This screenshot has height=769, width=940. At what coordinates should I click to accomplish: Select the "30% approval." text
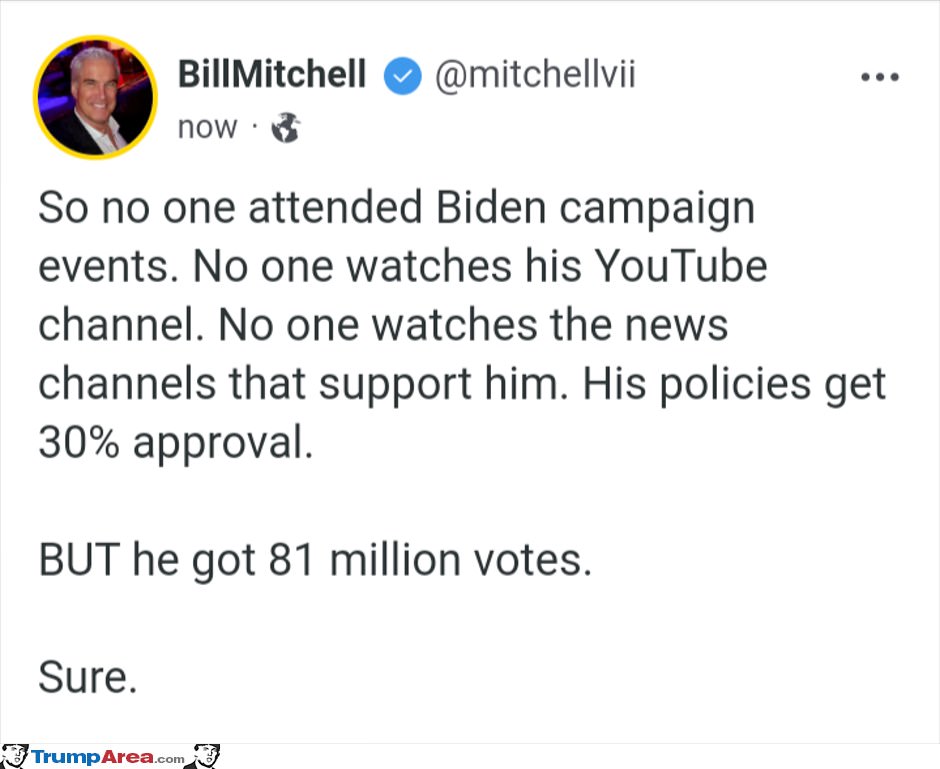[176, 444]
